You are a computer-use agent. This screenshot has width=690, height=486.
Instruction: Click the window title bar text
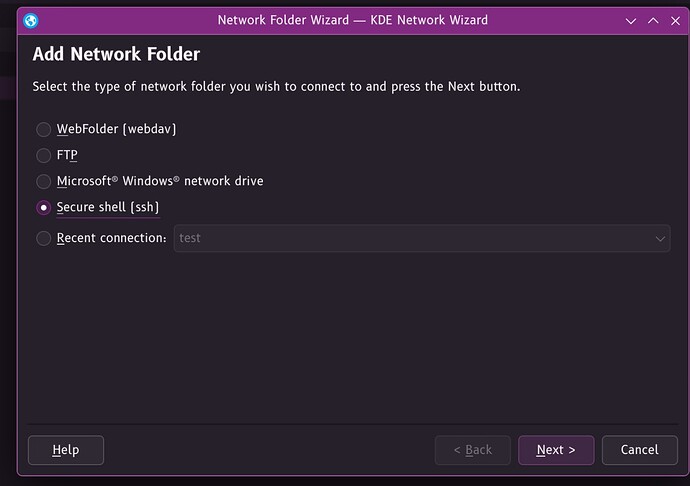click(x=352, y=20)
